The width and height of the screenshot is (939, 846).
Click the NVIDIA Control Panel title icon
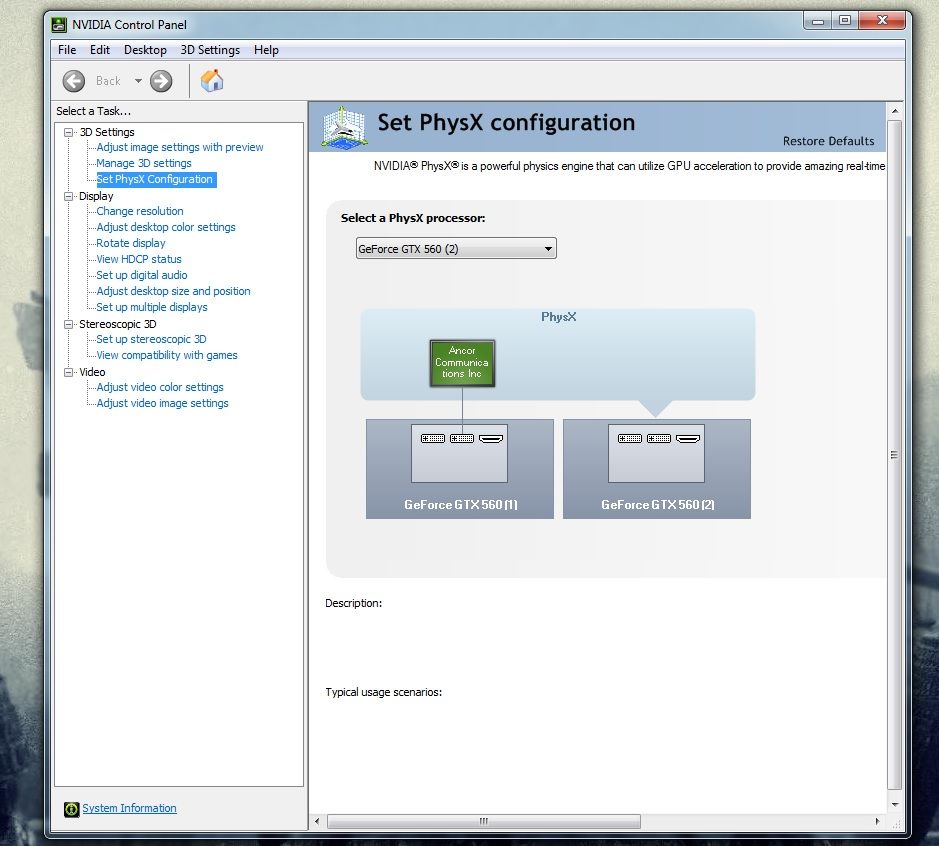coord(60,24)
